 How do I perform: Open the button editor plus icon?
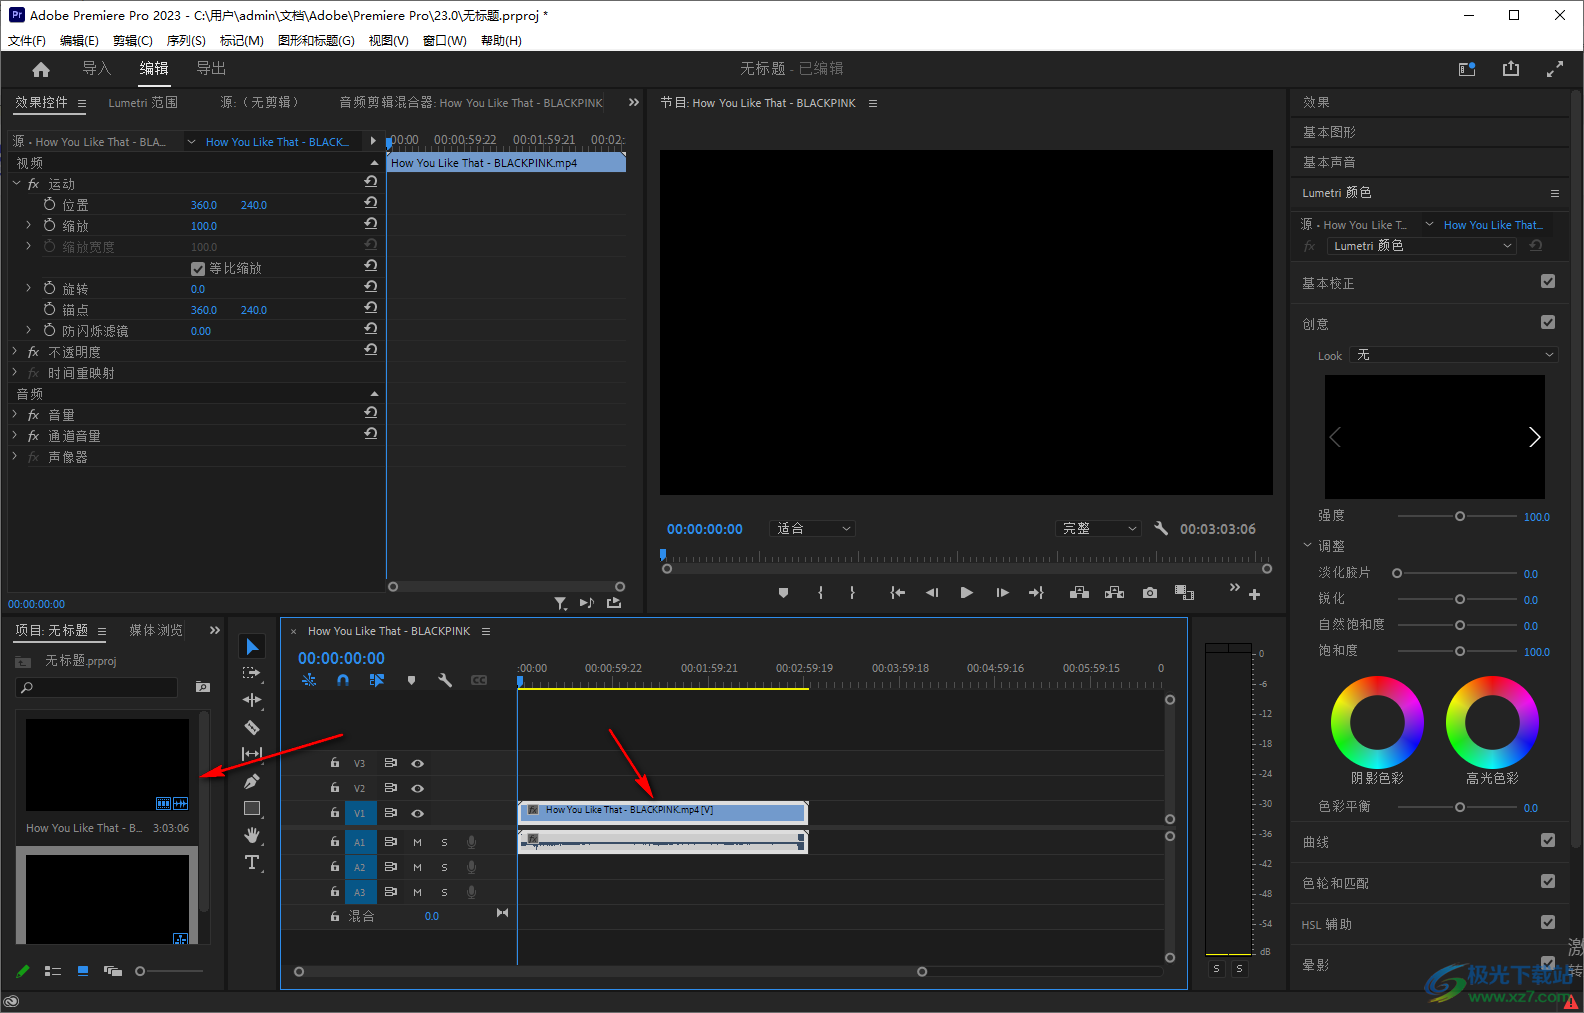point(1255,594)
